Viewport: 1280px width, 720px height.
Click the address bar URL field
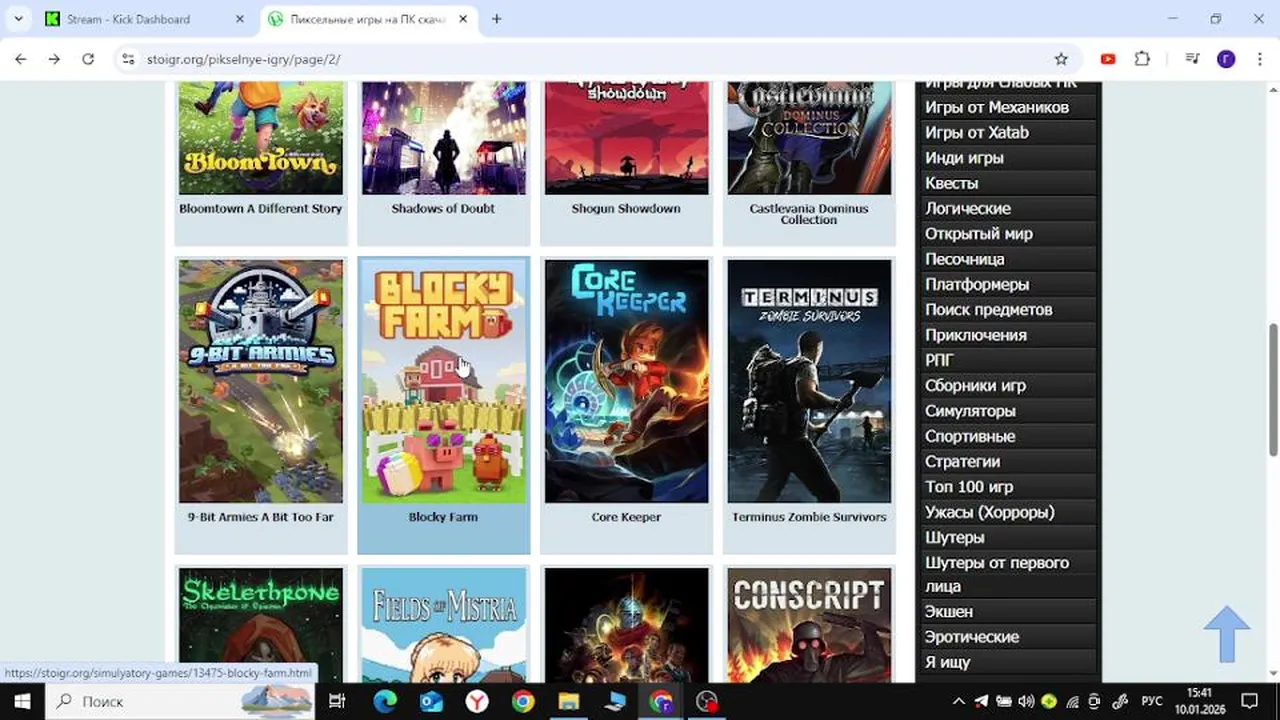point(590,59)
